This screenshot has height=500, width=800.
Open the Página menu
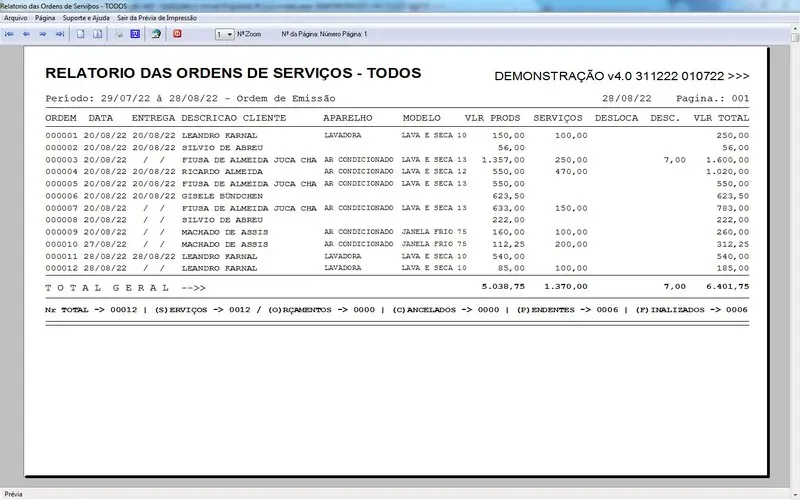45,18
